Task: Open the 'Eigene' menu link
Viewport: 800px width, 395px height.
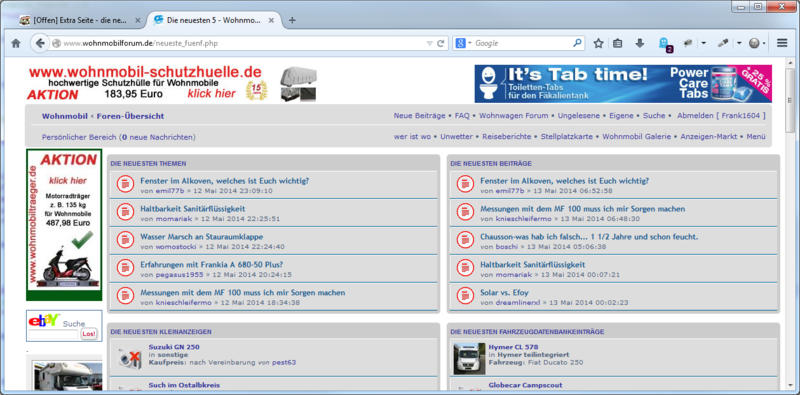Action: click(621, 116)
